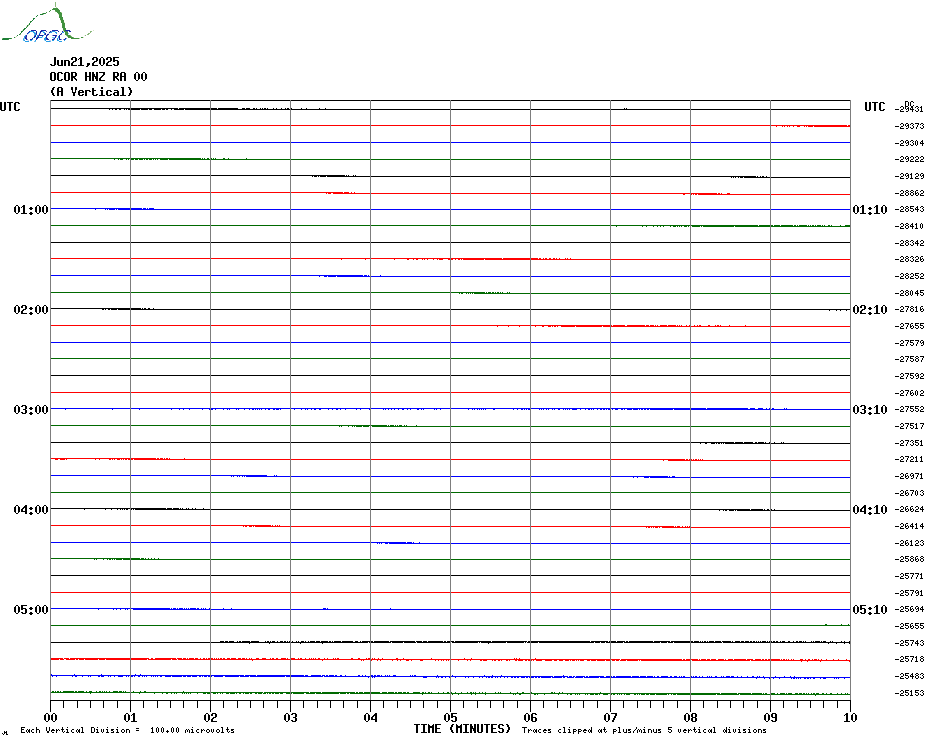Click the minute '04' axis tick label

(x=371, y=717)
